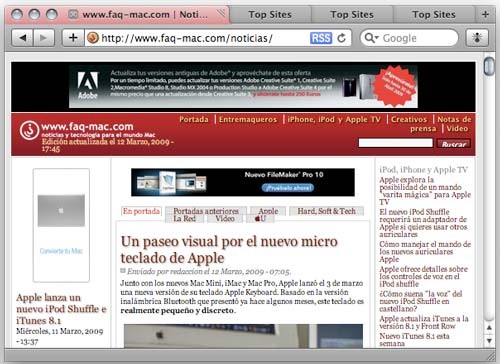The image size is (500, 364).
Task: Select the Portadas anteriores tab
Action: pyautogui.click(x=206, y=211)
